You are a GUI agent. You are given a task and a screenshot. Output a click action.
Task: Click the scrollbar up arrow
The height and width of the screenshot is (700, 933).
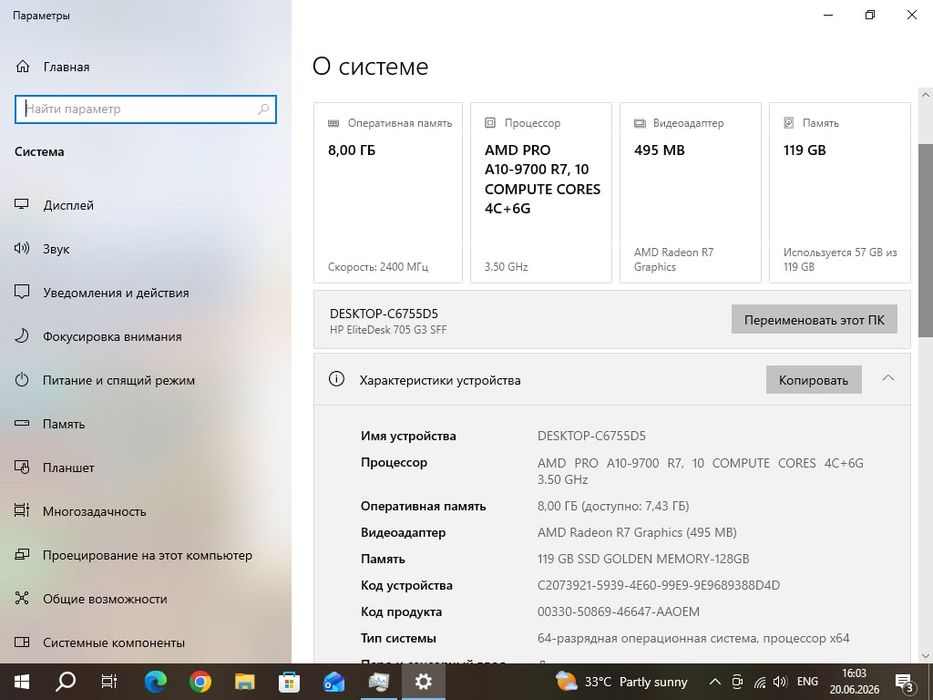click(925, 95)
